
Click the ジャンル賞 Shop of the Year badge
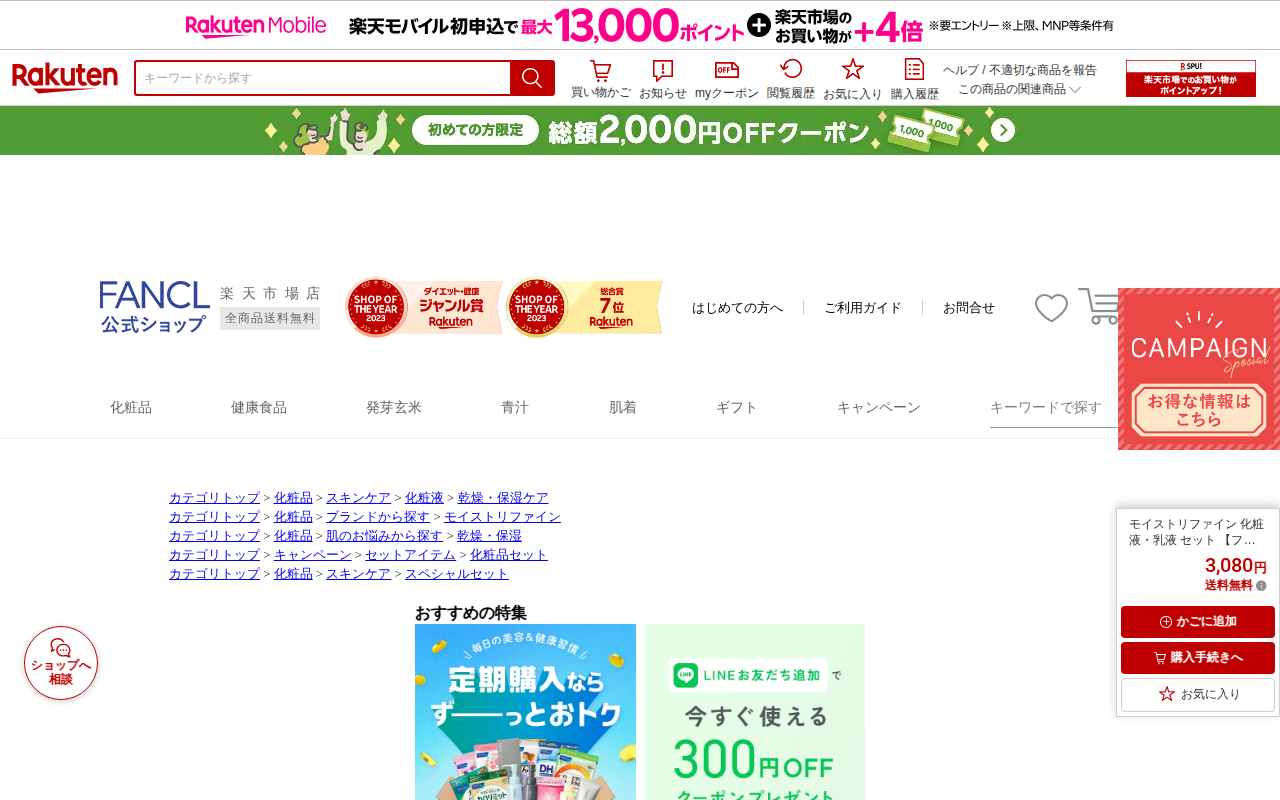click(423, 307)
